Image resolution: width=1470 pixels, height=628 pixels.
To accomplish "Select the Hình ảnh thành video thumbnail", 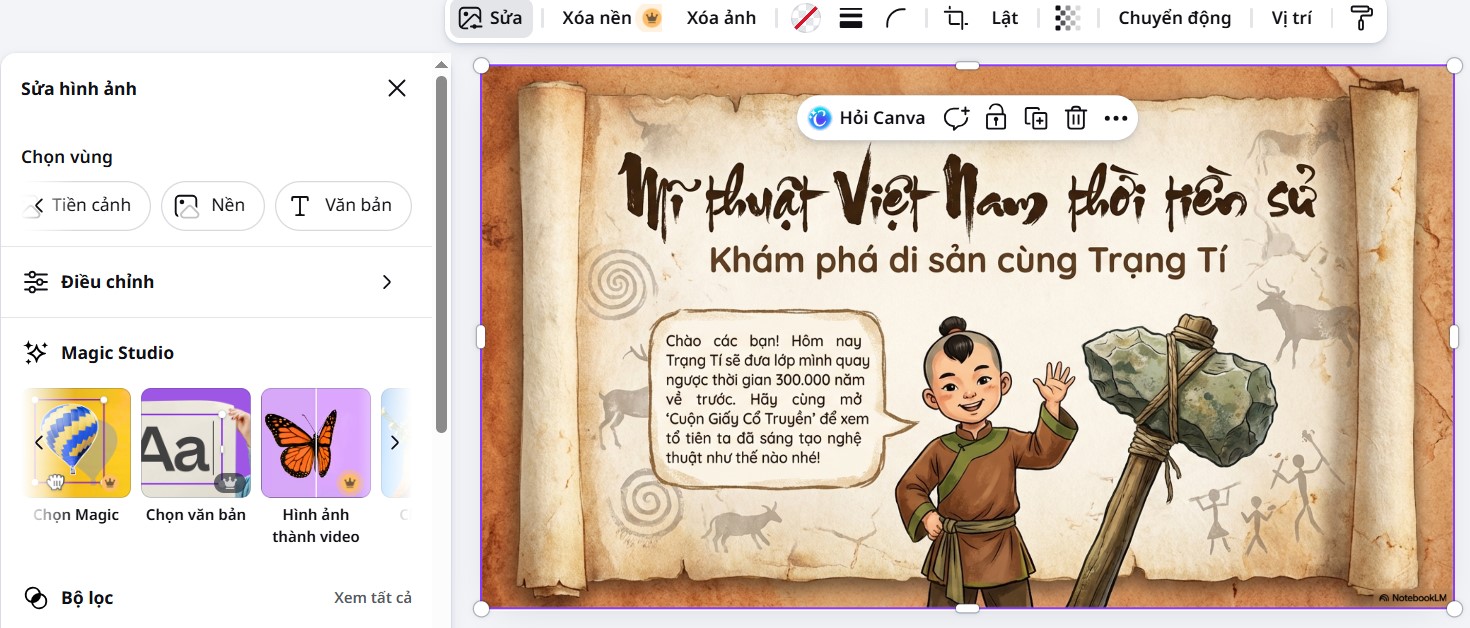I will pyautogui.click(x=316, y=442).
